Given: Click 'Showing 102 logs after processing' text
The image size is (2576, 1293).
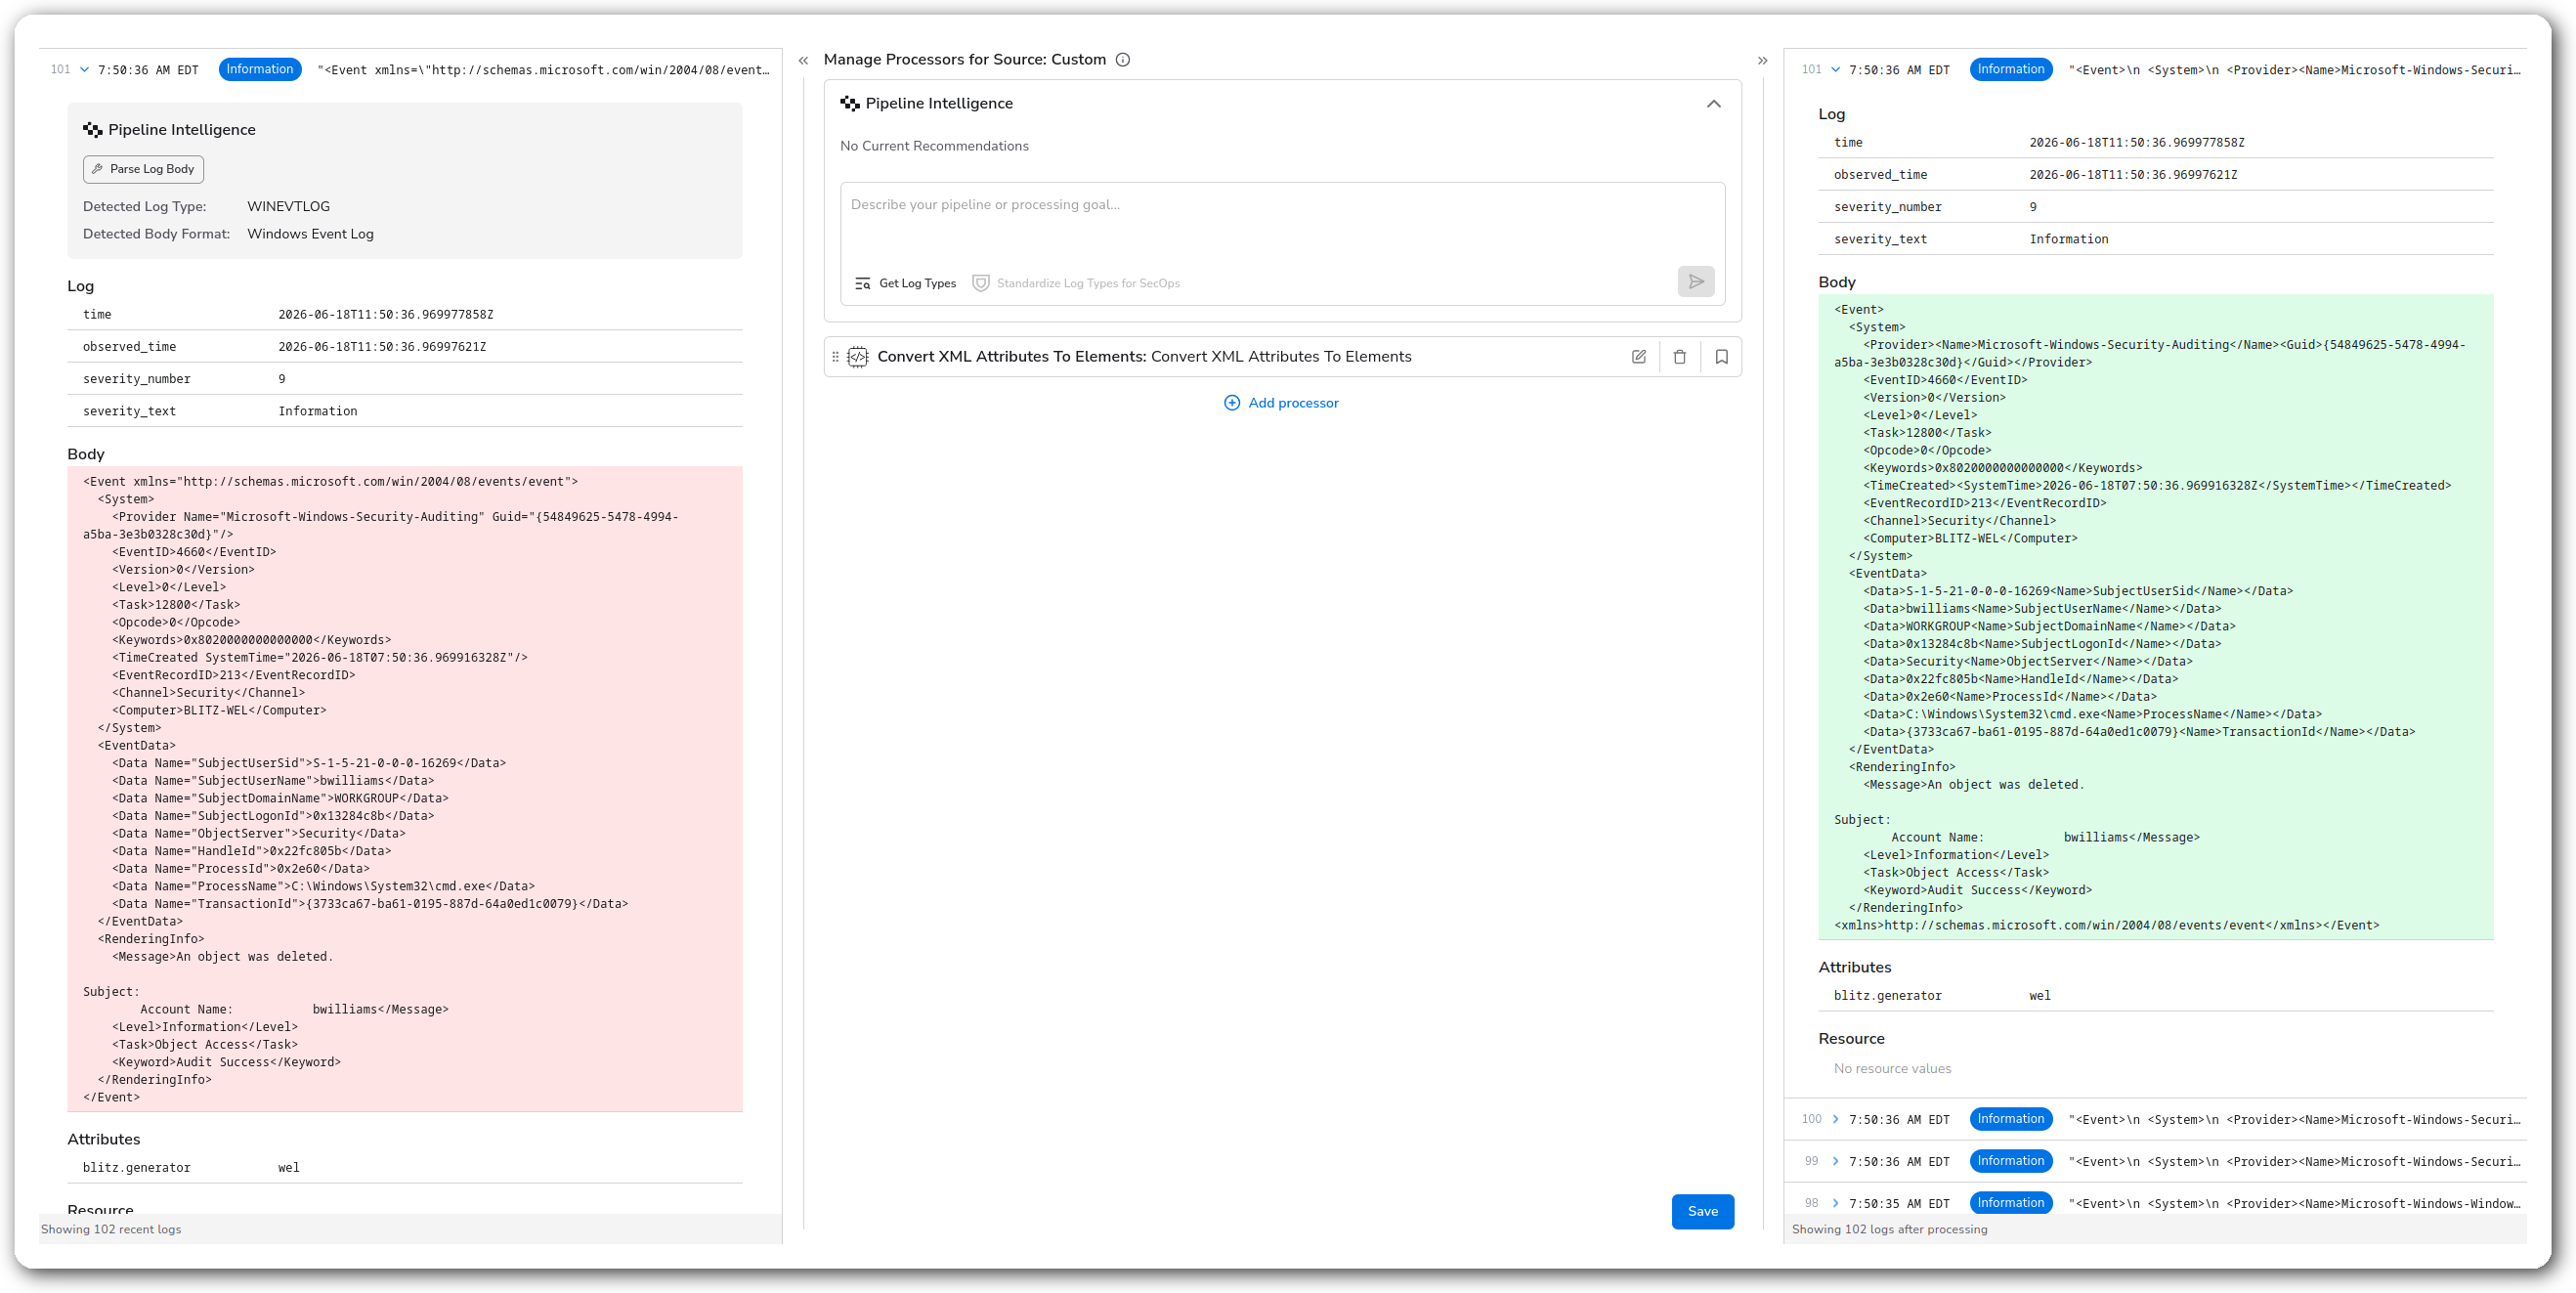Looking at the screenshot, I should pos(1889,1230).
